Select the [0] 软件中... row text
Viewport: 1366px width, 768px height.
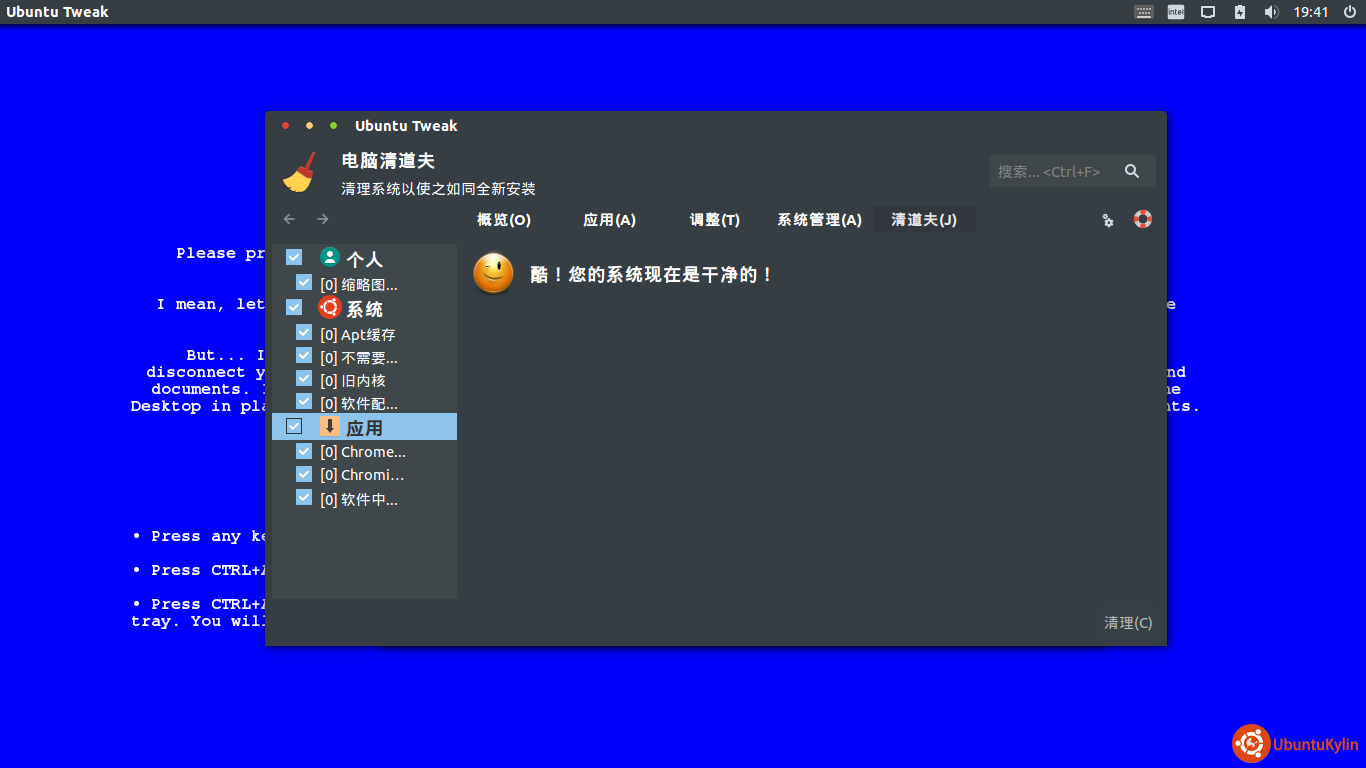pos(359,500)
